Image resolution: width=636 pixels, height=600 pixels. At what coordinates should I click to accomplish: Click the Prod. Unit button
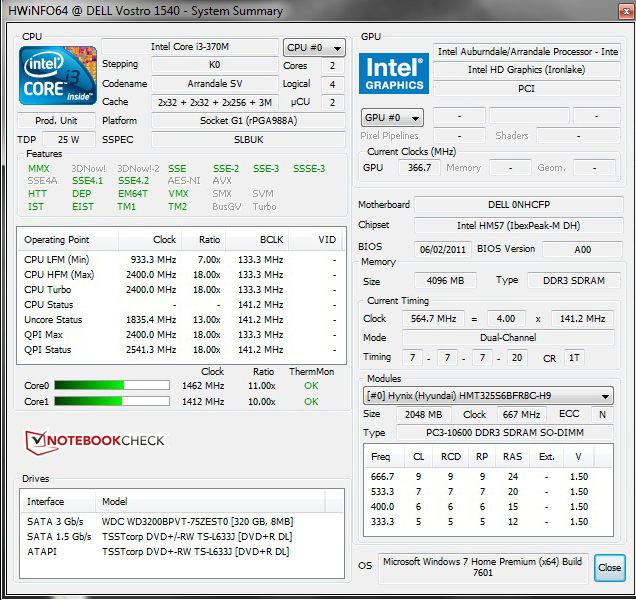(x=56, y=120)
